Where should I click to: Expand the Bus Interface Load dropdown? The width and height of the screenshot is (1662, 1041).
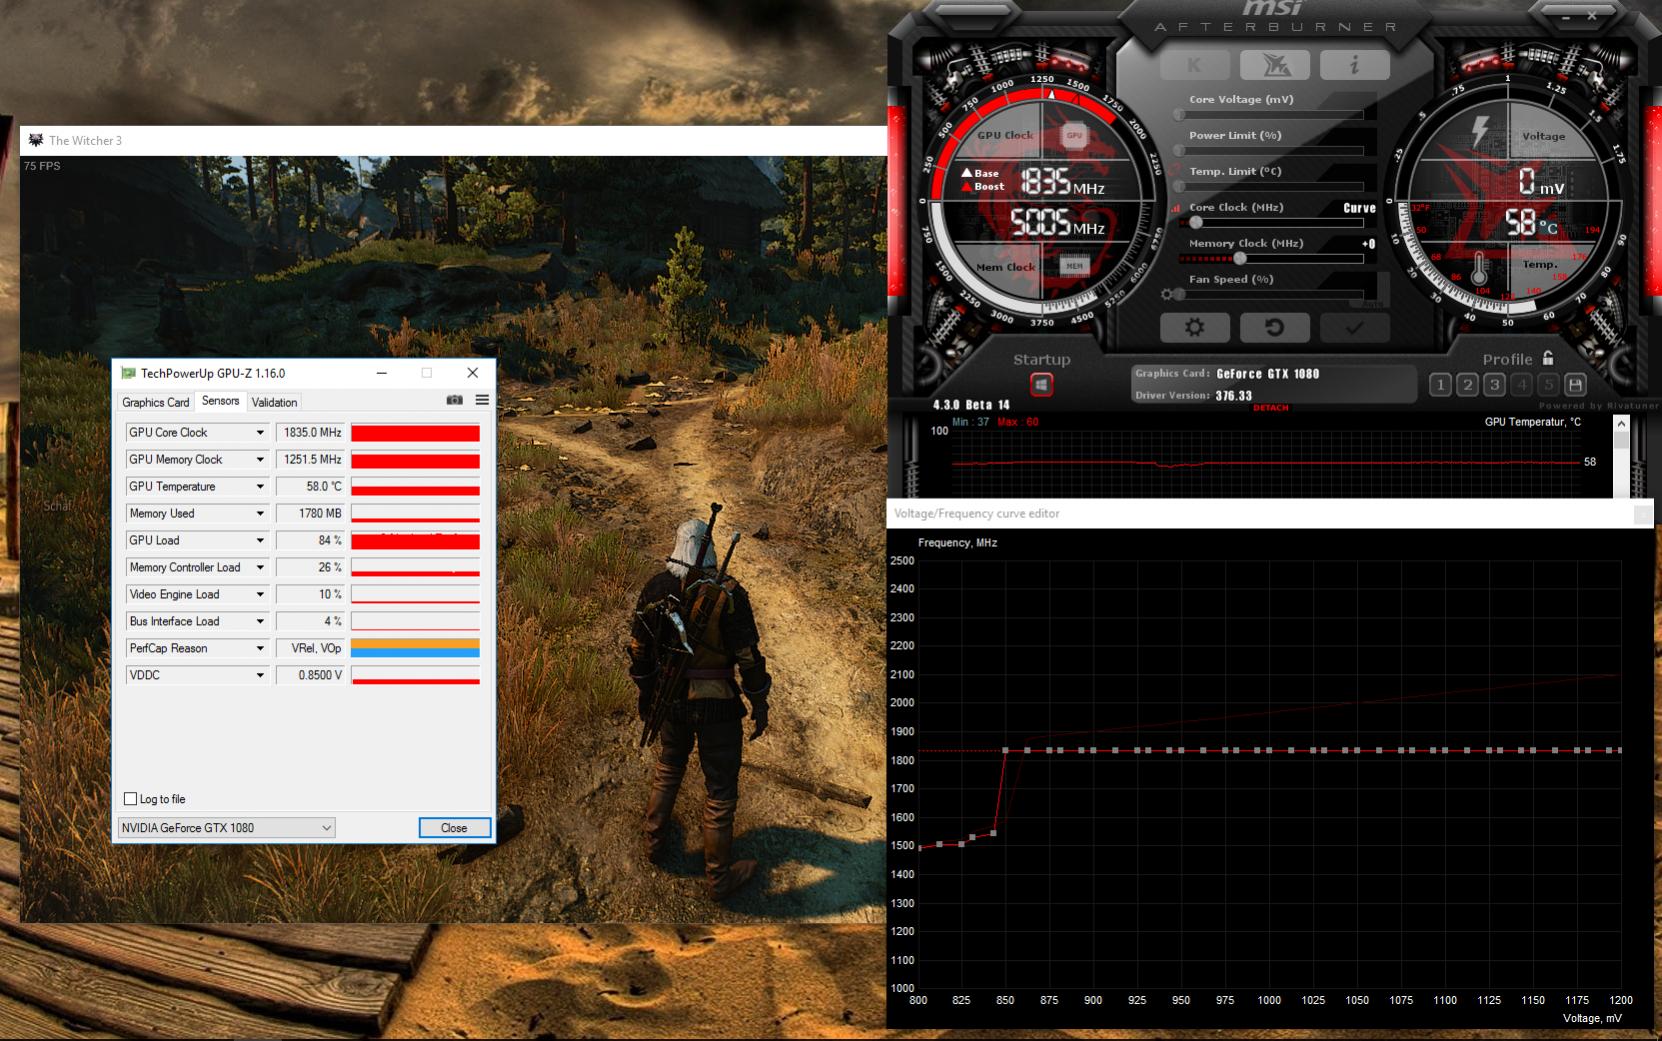click(260, 622)
